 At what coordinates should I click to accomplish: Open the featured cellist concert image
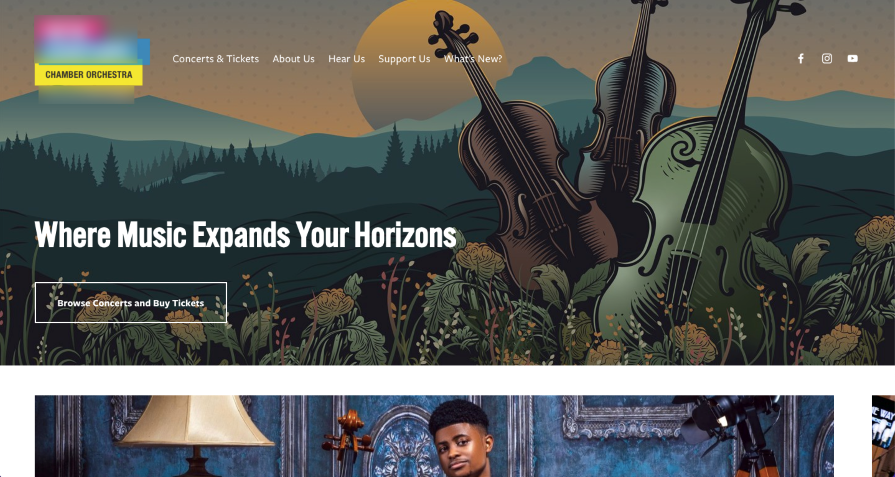point(434,436)
